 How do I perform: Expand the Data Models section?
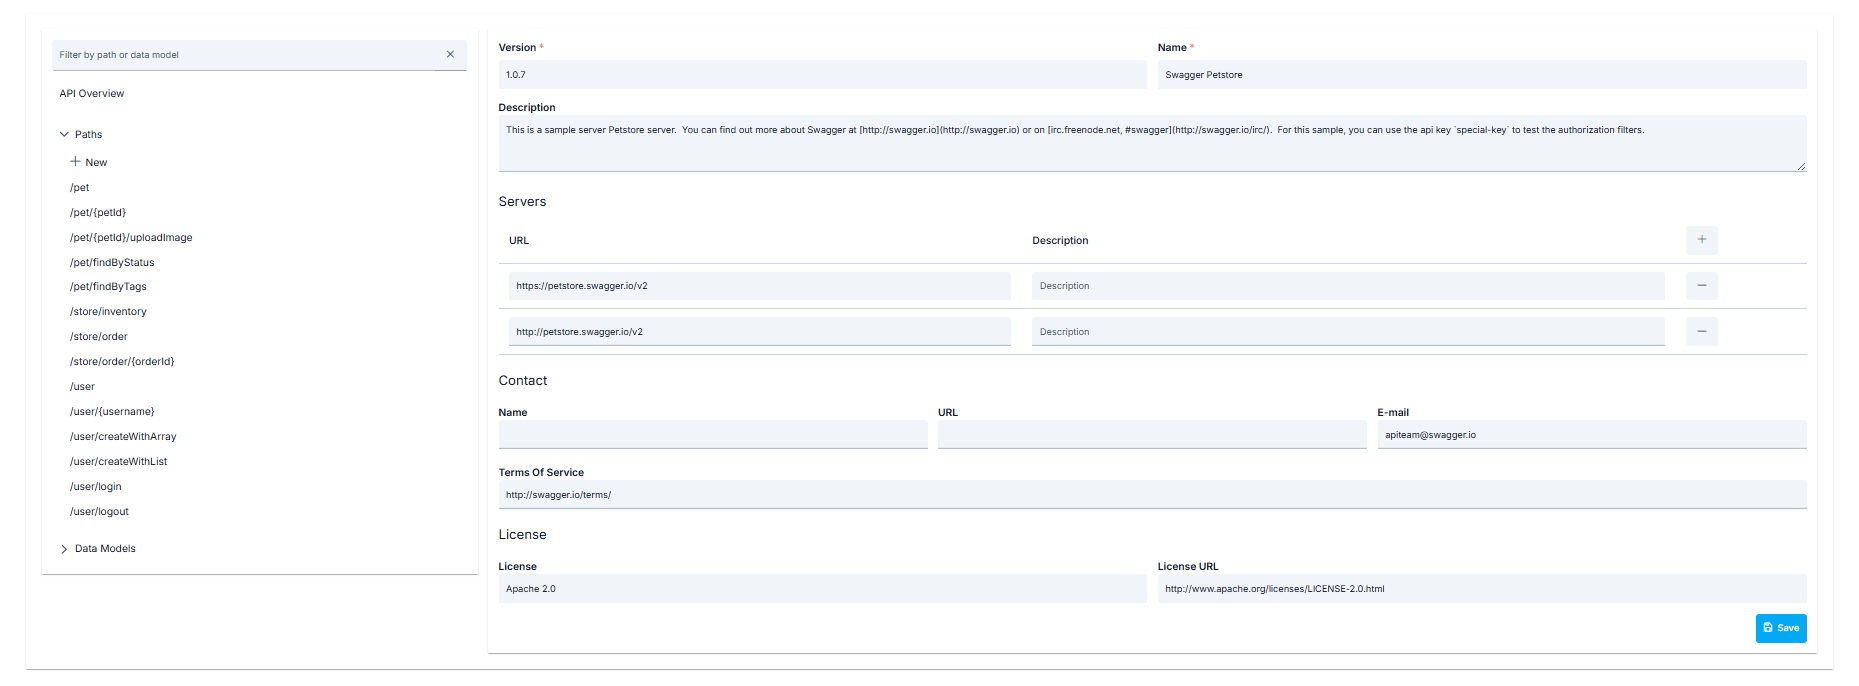coord(64,549)
